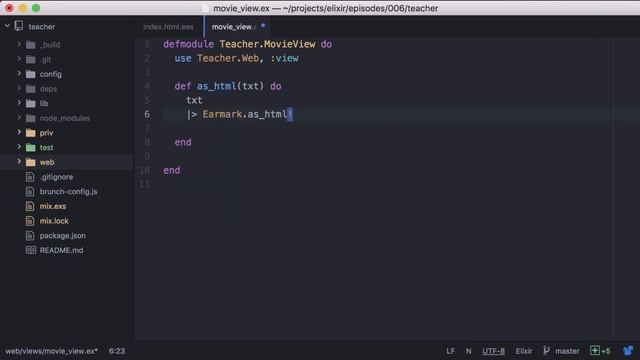Click line number 6 in the gutter
Screen dimensions: 640x360
[147, 114]
